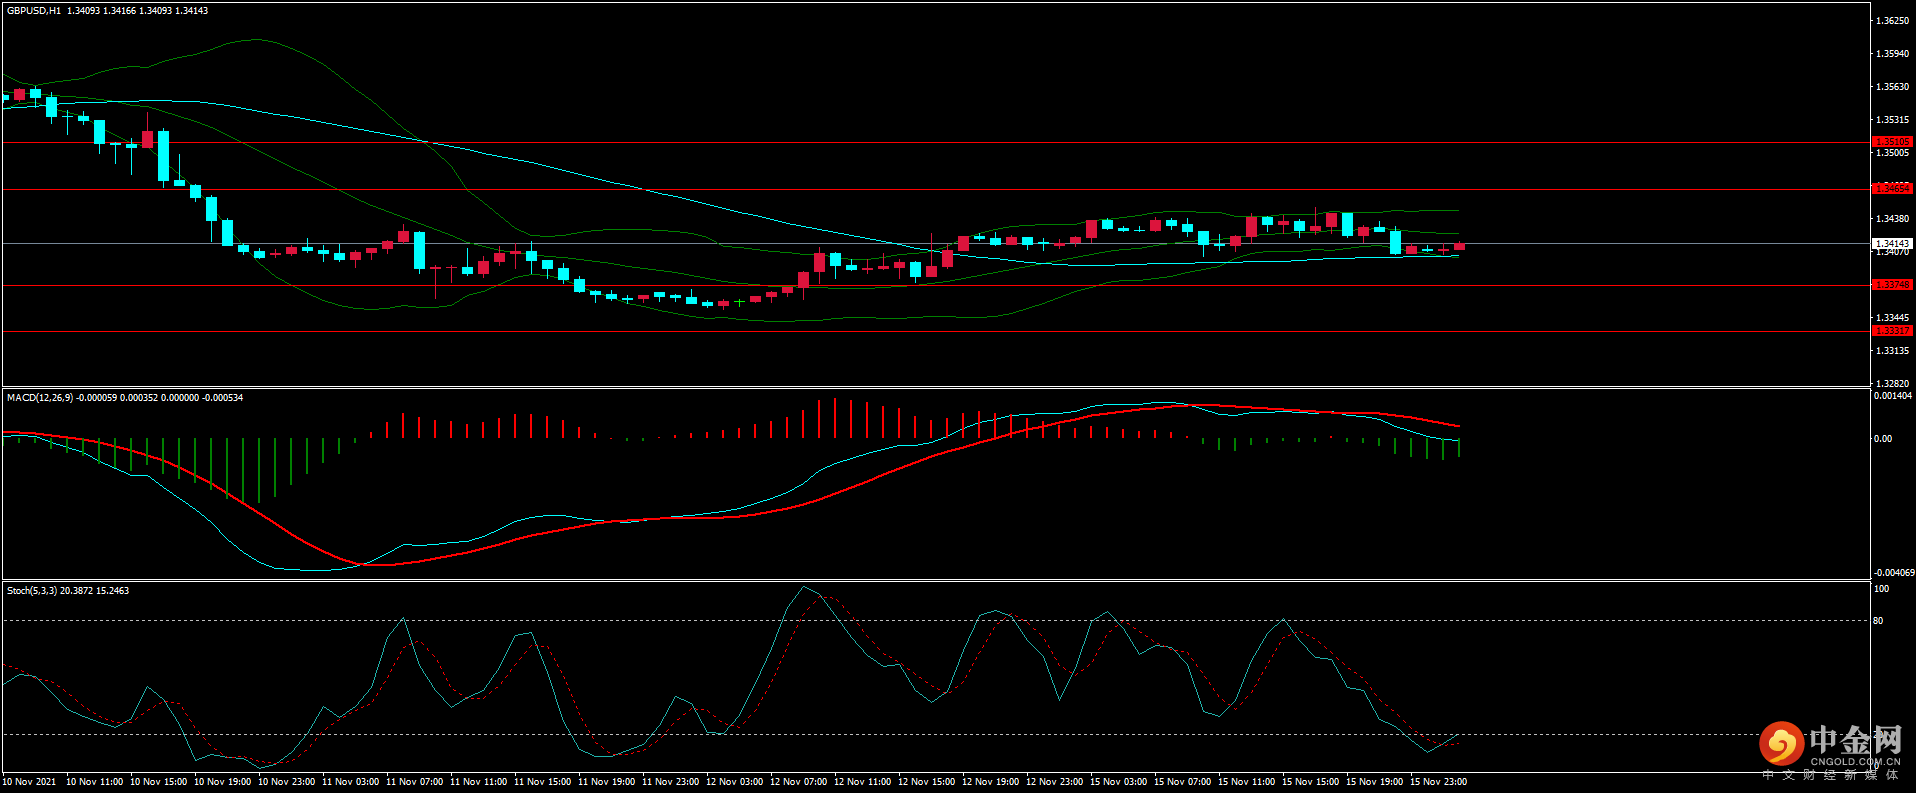Click the 10 Nov 11:00 time label
Screen dimensions: 1916x793
(95, 782)
